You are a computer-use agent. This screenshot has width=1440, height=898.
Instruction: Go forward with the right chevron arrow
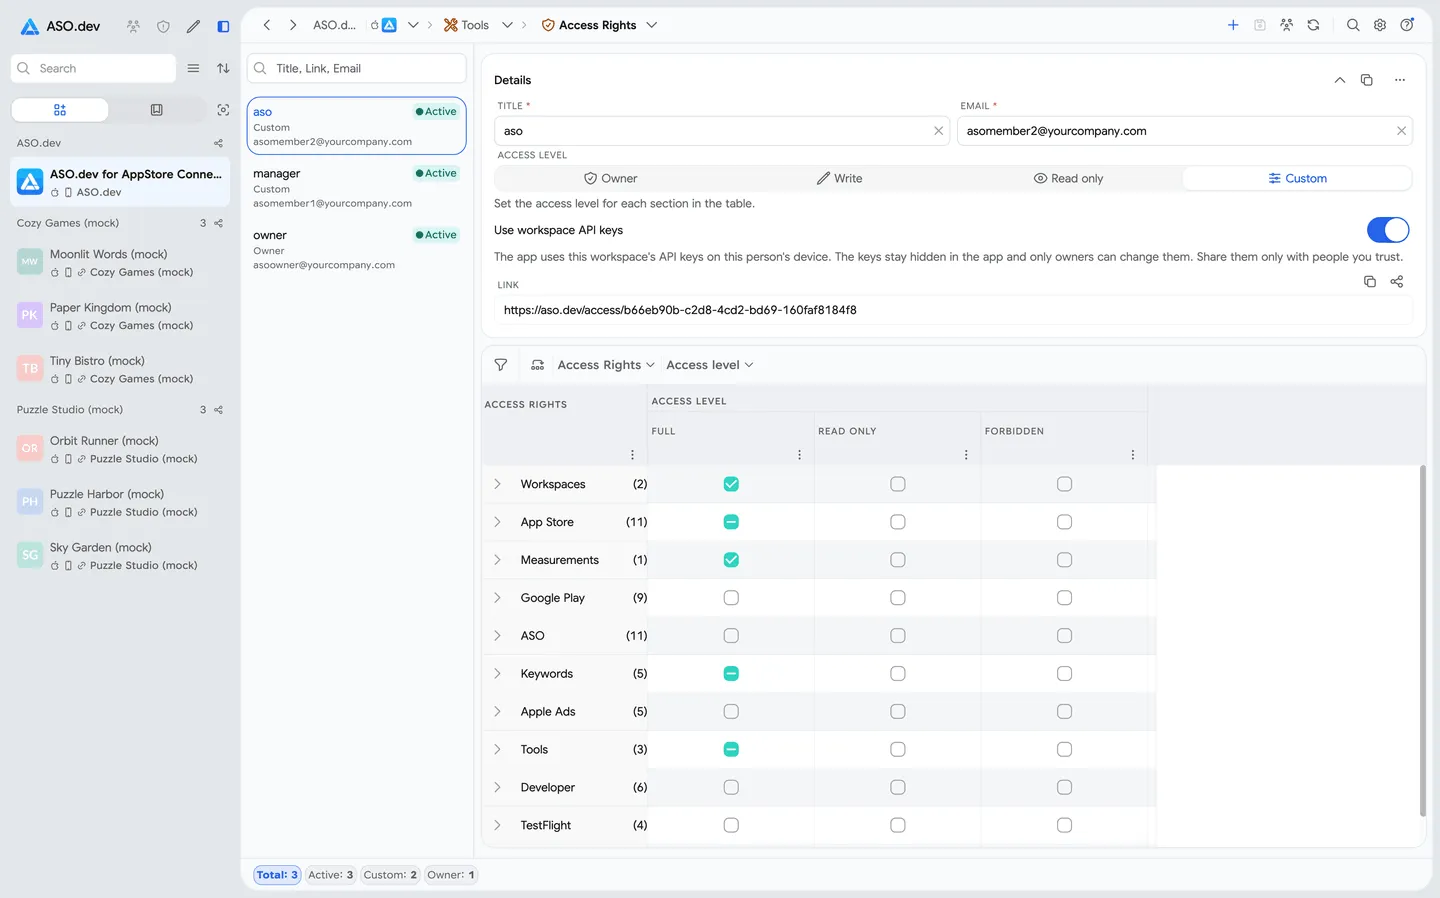293,25
